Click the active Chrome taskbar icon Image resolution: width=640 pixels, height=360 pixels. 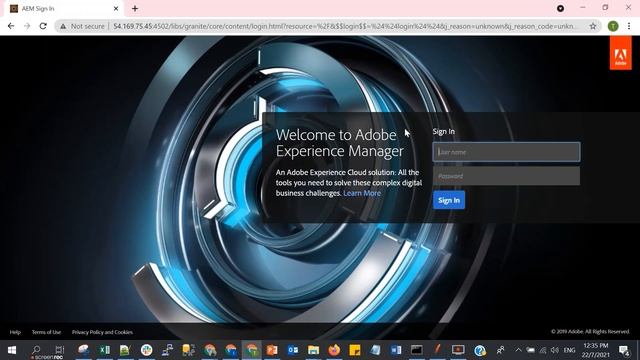point(251,350)
